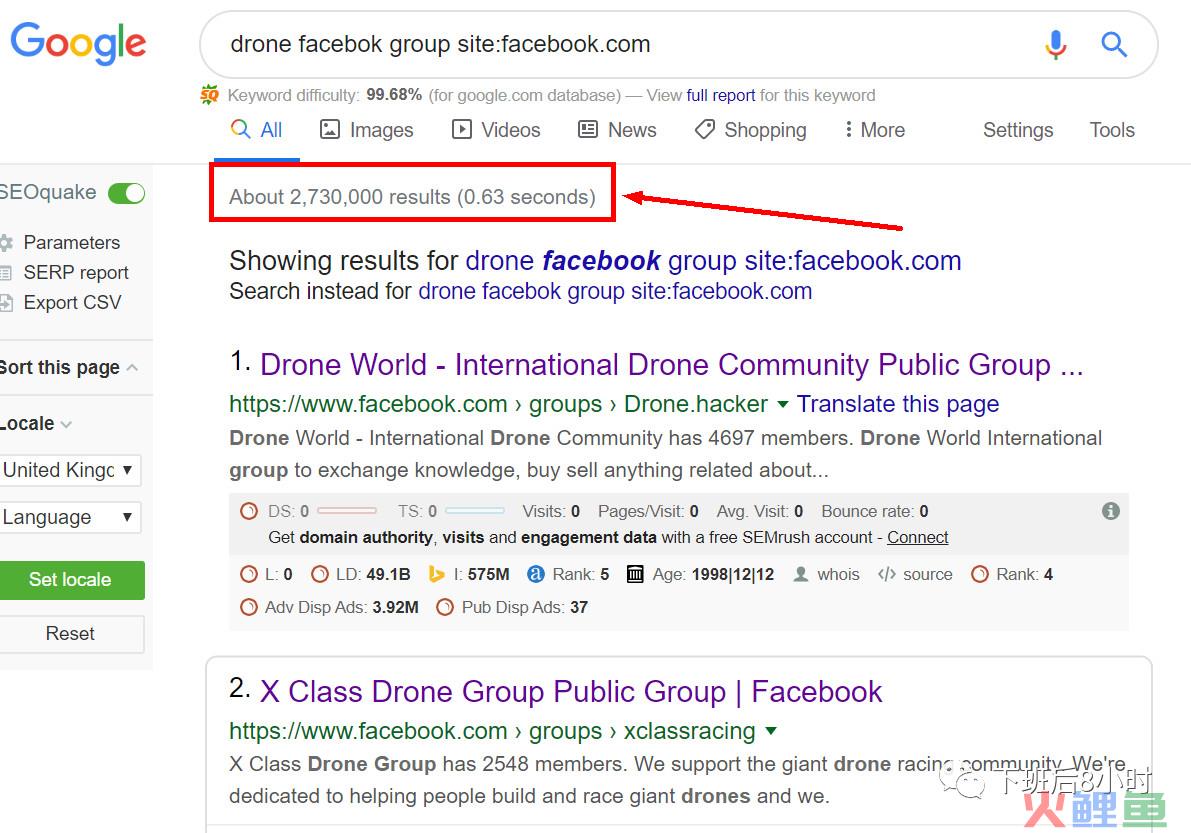
Task: Open dropdown arrow beside Drone.hacker URL
Action: (782, 405)
